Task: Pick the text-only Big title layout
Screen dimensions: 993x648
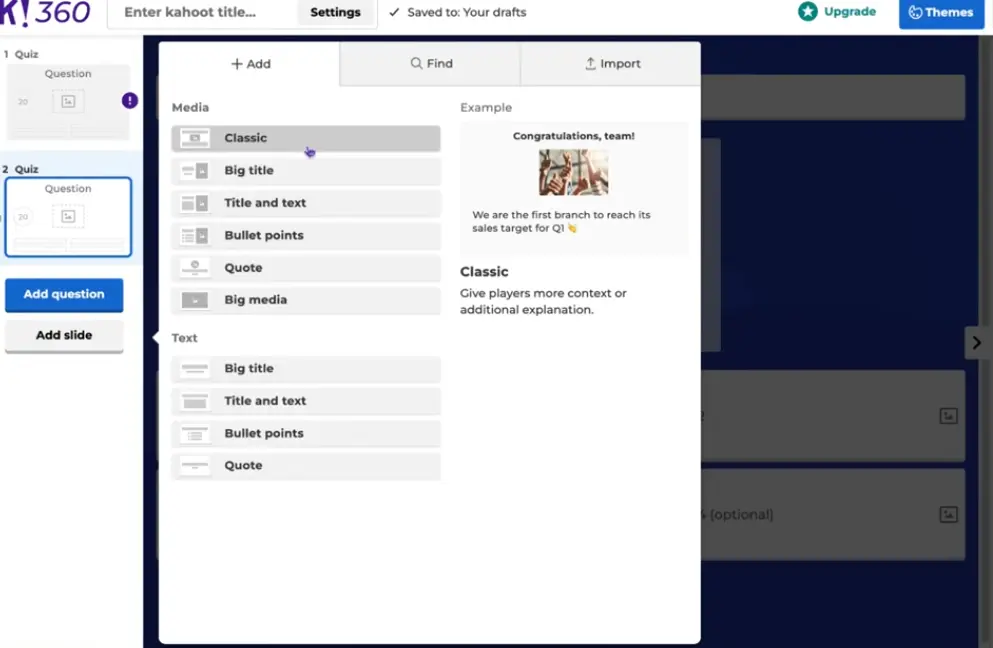Action: [305, 369]
